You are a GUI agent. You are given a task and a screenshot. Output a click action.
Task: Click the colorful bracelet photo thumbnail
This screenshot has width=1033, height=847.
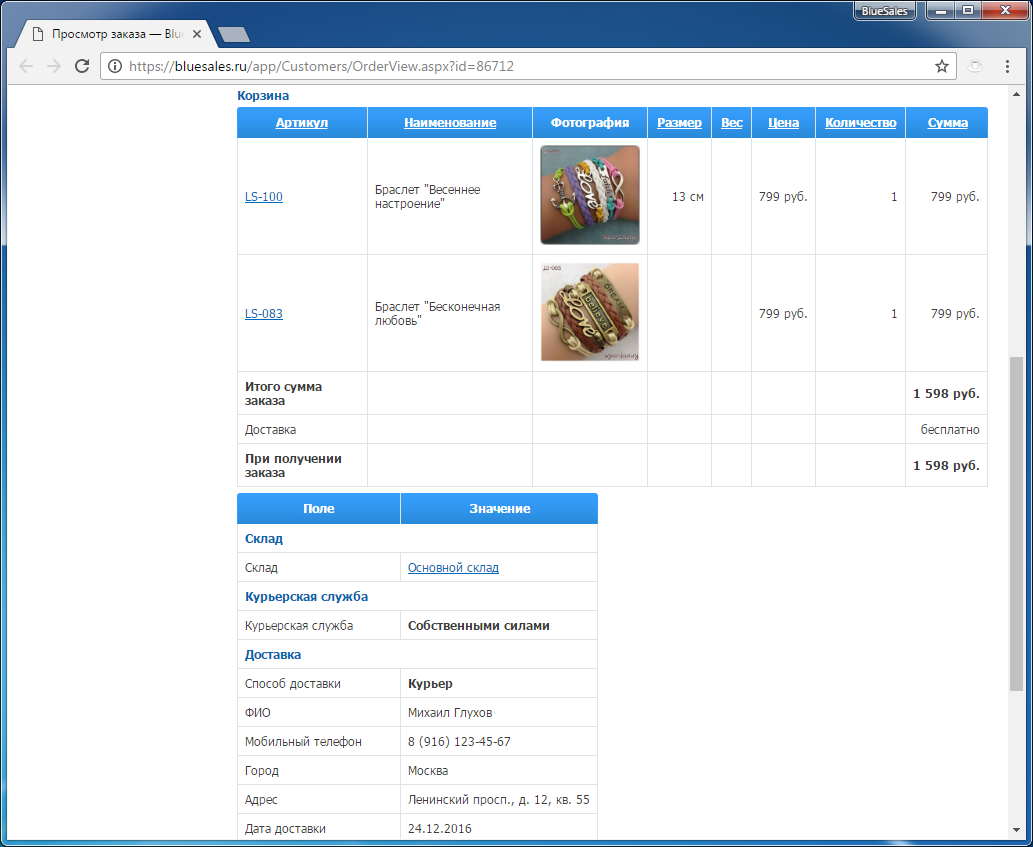point(590,195)
